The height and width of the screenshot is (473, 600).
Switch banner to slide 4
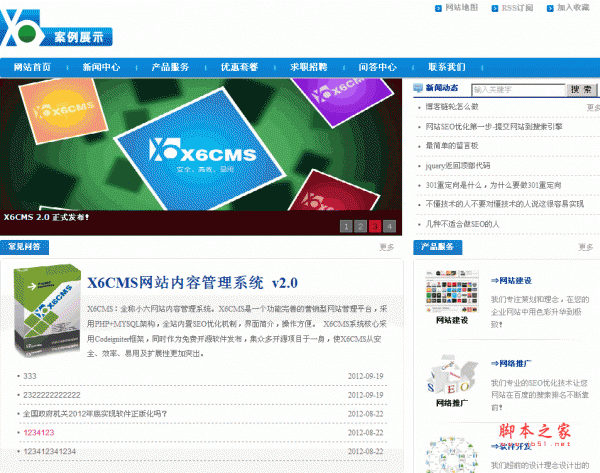point(390,226)
